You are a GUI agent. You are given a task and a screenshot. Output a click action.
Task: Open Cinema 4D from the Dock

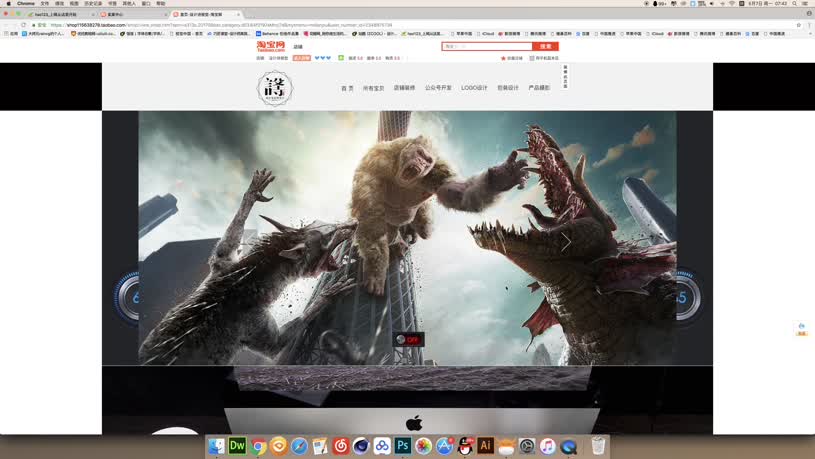(361, 446)
